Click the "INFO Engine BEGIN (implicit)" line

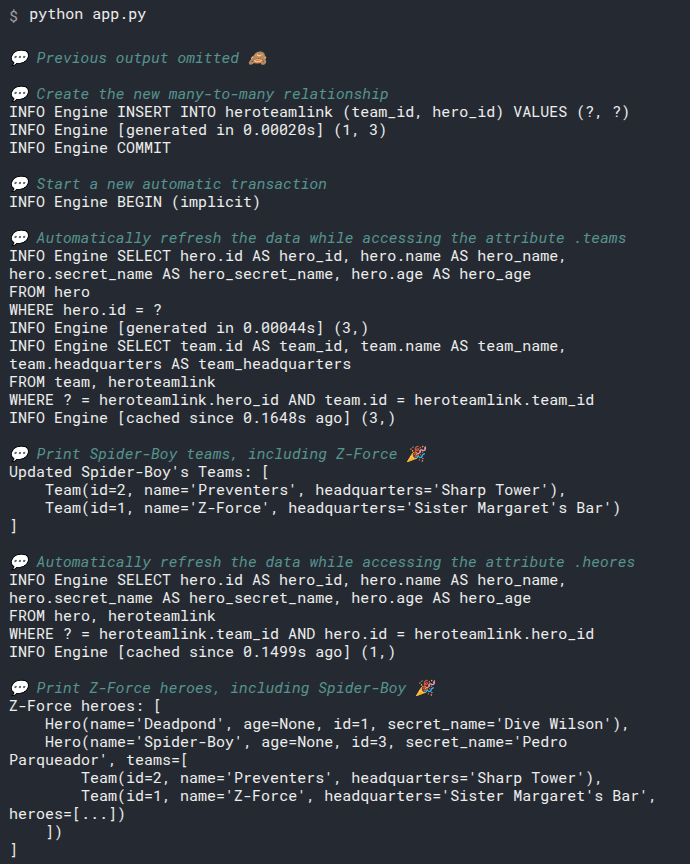135,202
